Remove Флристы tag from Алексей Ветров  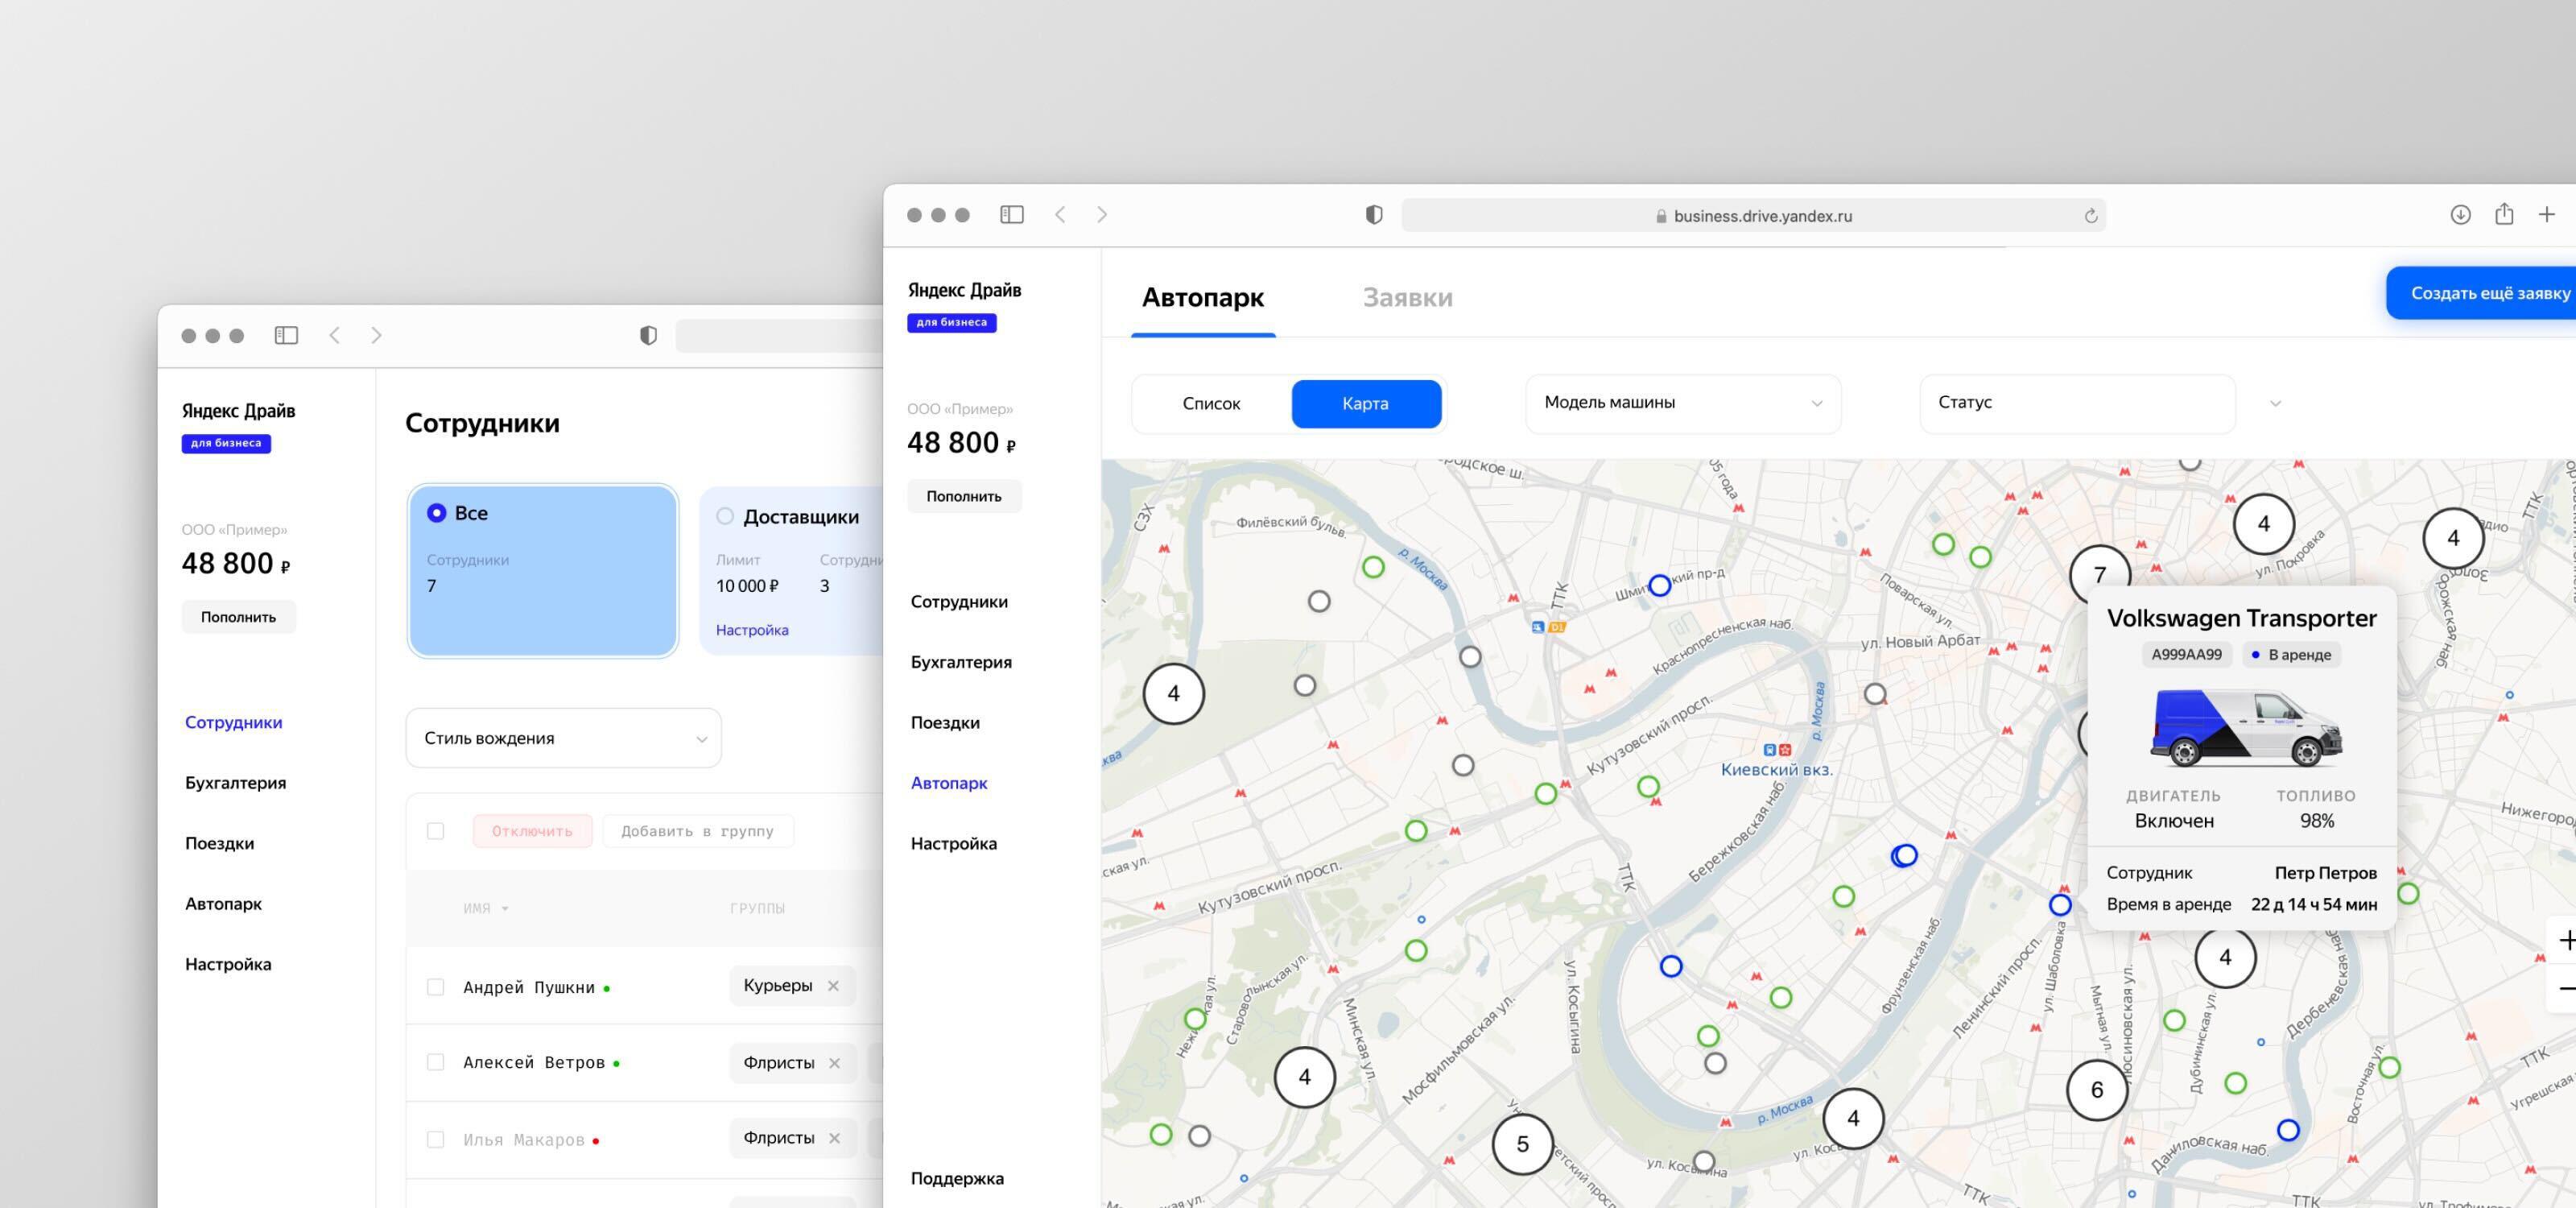point(834,1063)
